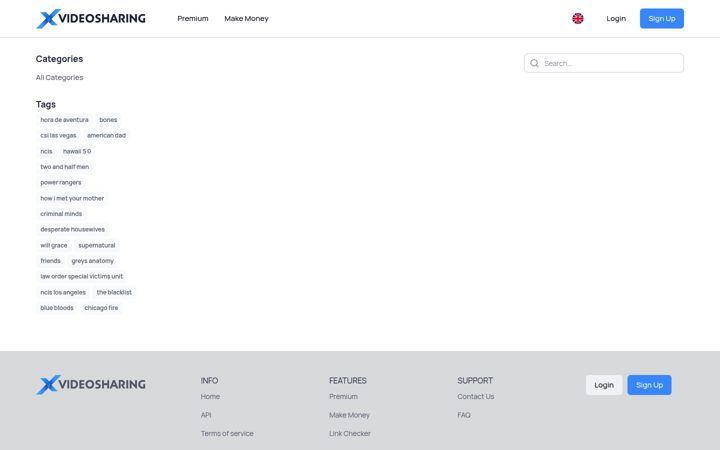
Task: Open the 'ncis' tag
Action: tap(46, 151)
